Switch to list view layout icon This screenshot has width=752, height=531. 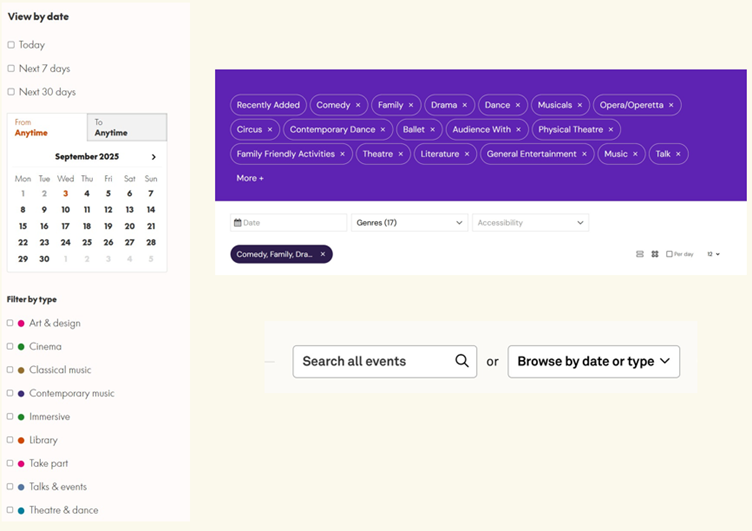(x=640, y=254)
